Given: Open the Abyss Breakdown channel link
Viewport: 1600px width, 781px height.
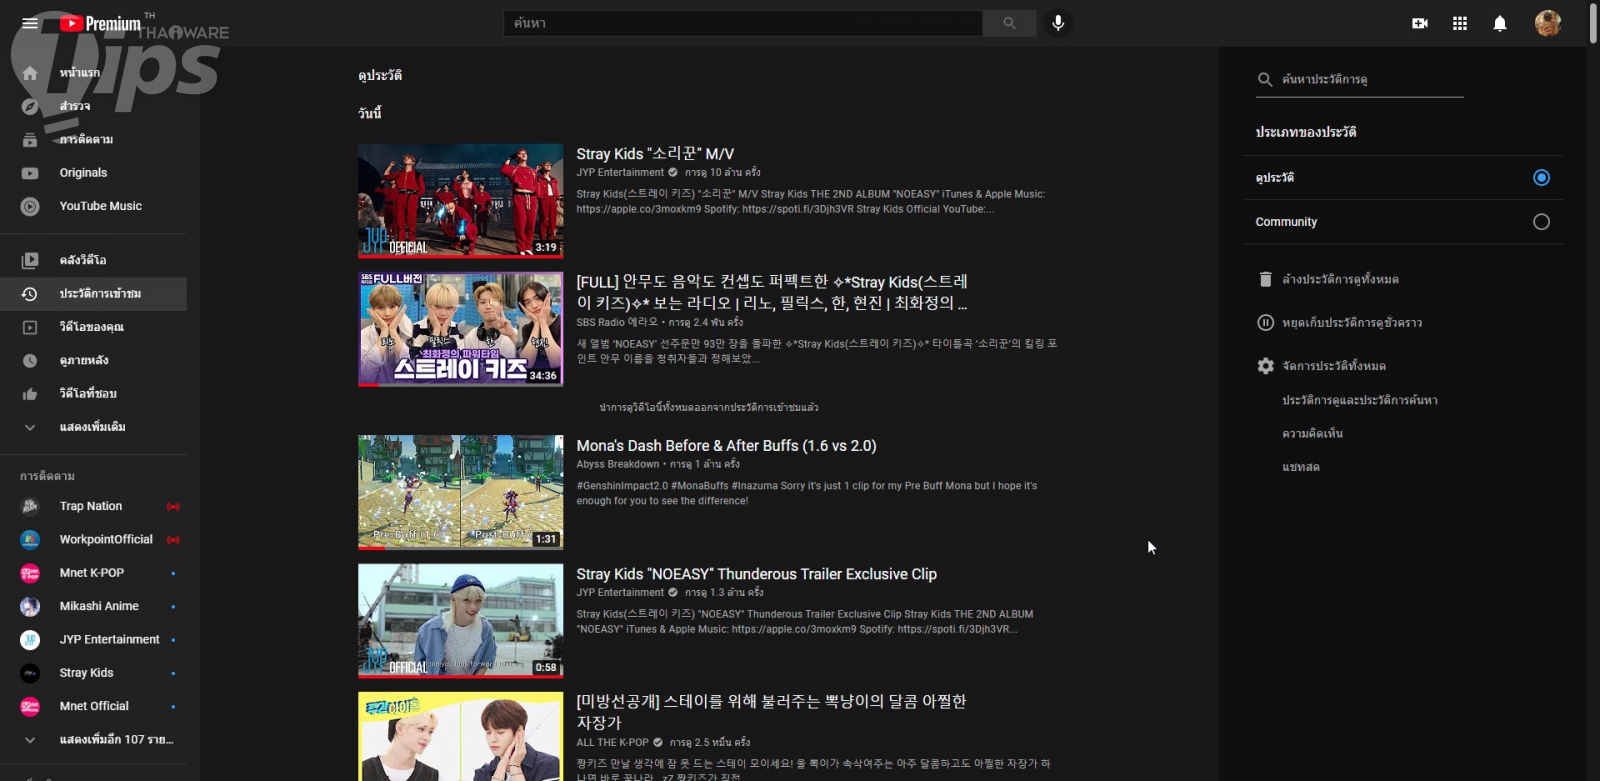Looking at the screenshot, I should (x=618, y=464).
